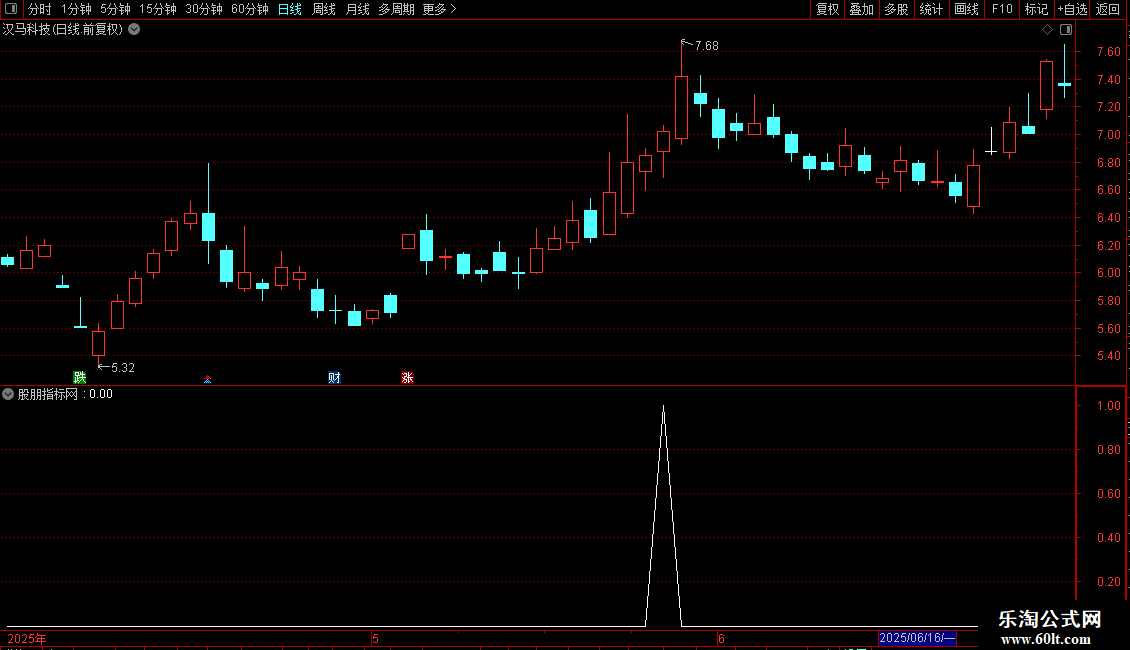The height and width of the screenshot is (650, 1130).
Task: Open F10 company info
Action: (1002, 9)
